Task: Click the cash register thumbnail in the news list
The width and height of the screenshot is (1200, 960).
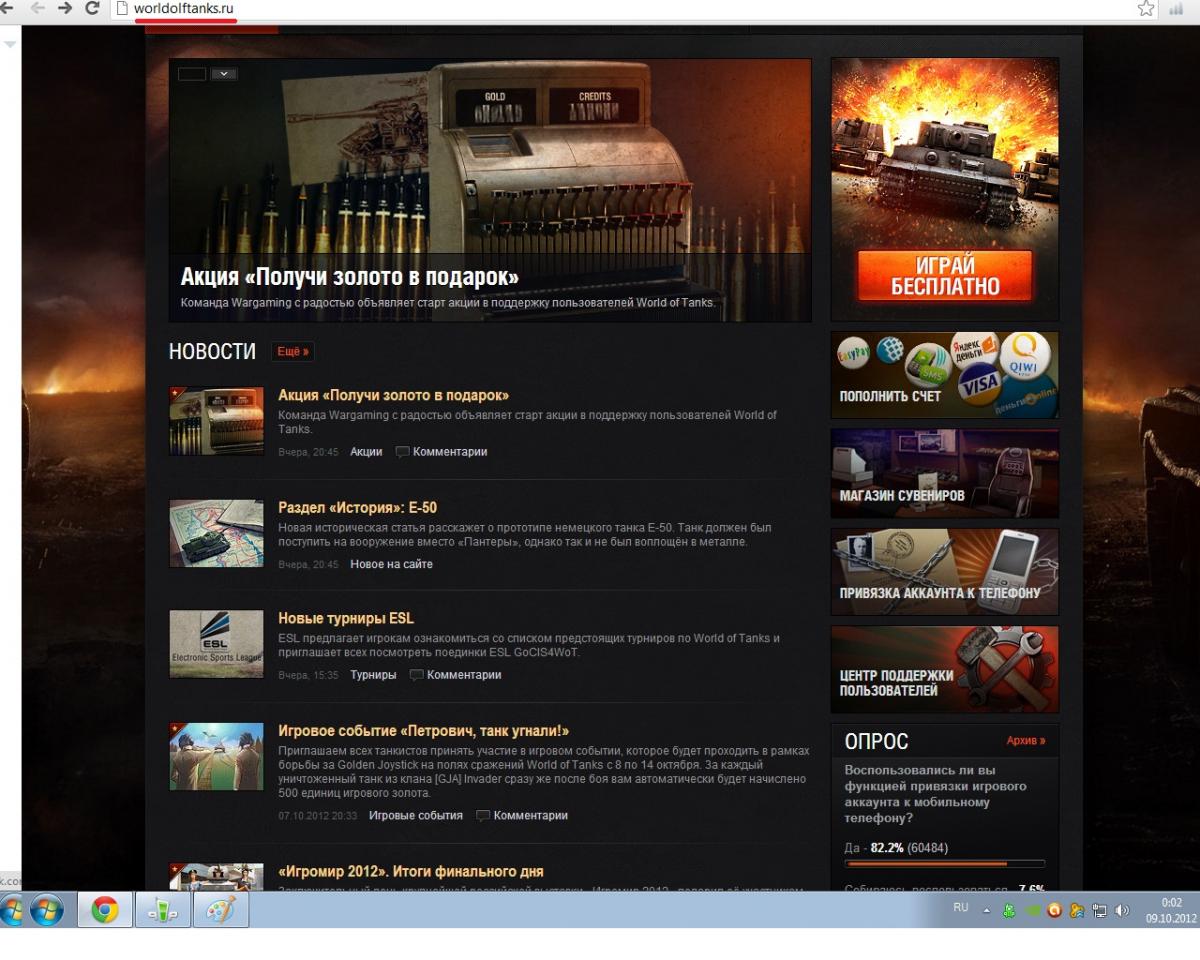Action: point(217,421)
